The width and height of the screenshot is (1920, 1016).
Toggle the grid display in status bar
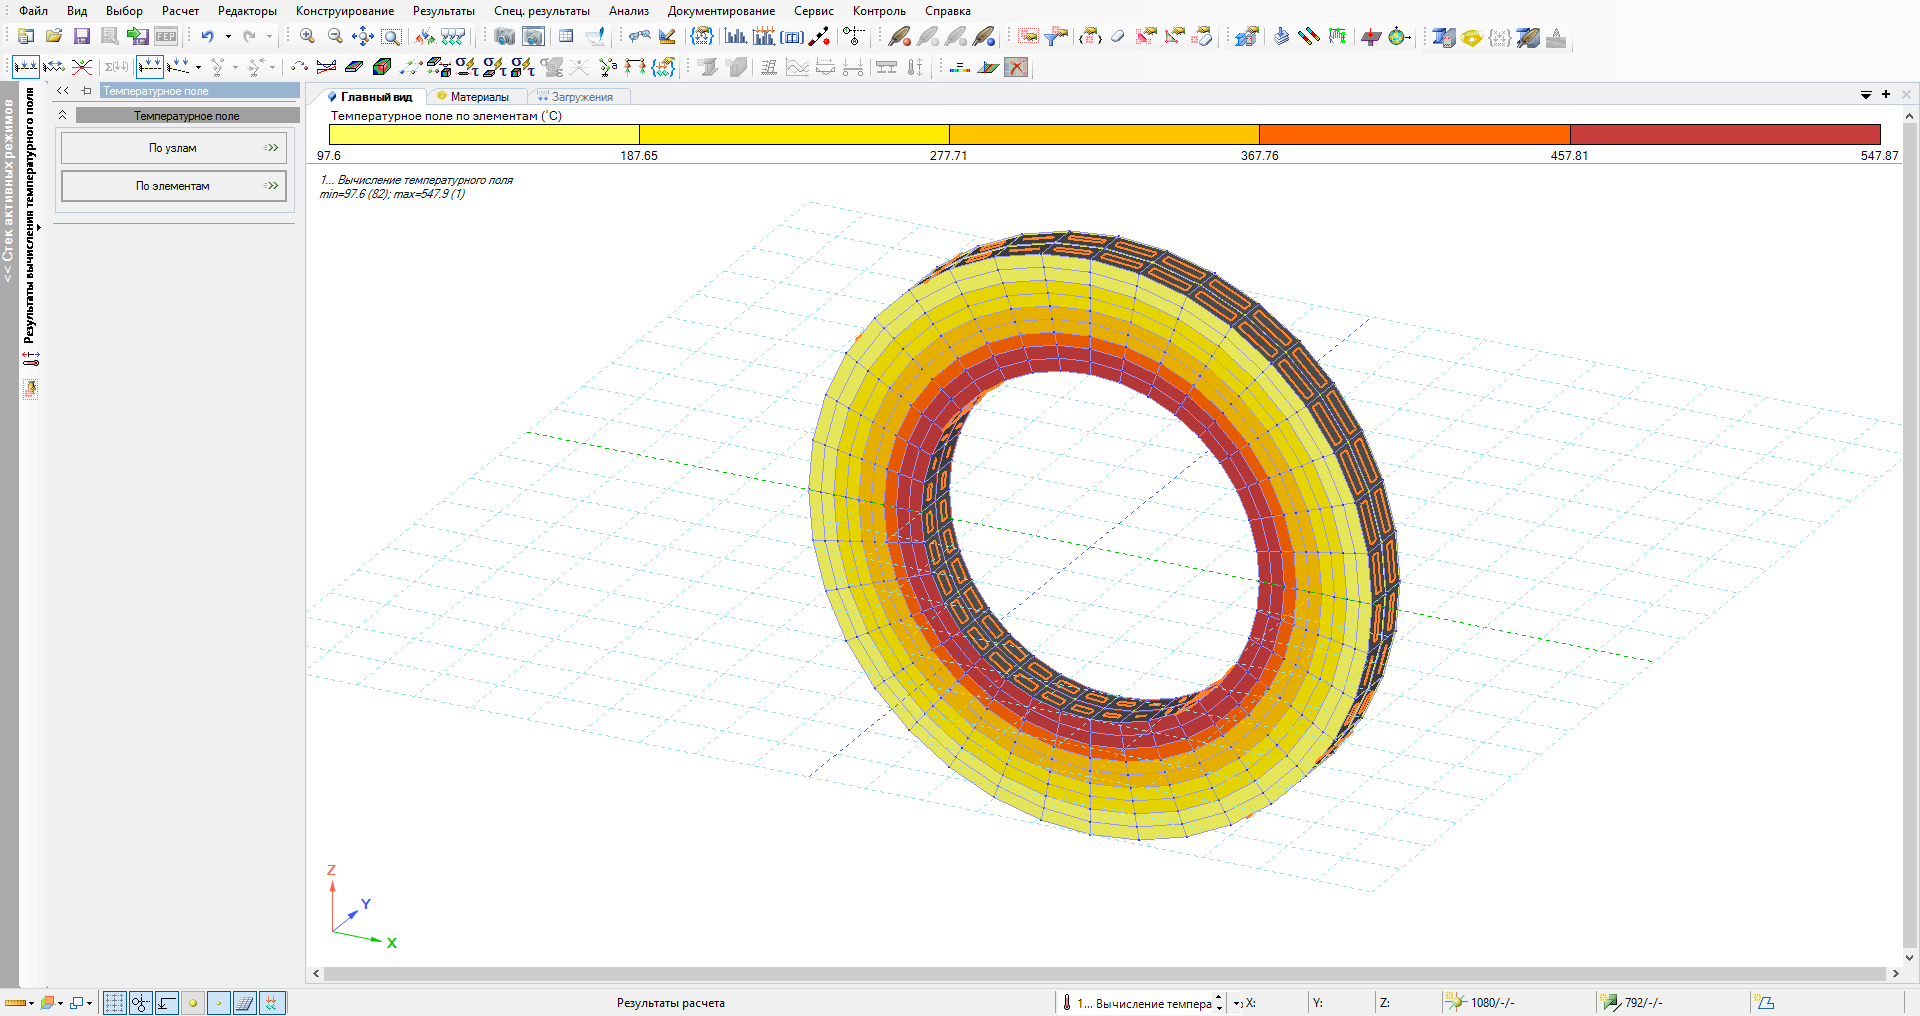click(x=115, y=1003)
